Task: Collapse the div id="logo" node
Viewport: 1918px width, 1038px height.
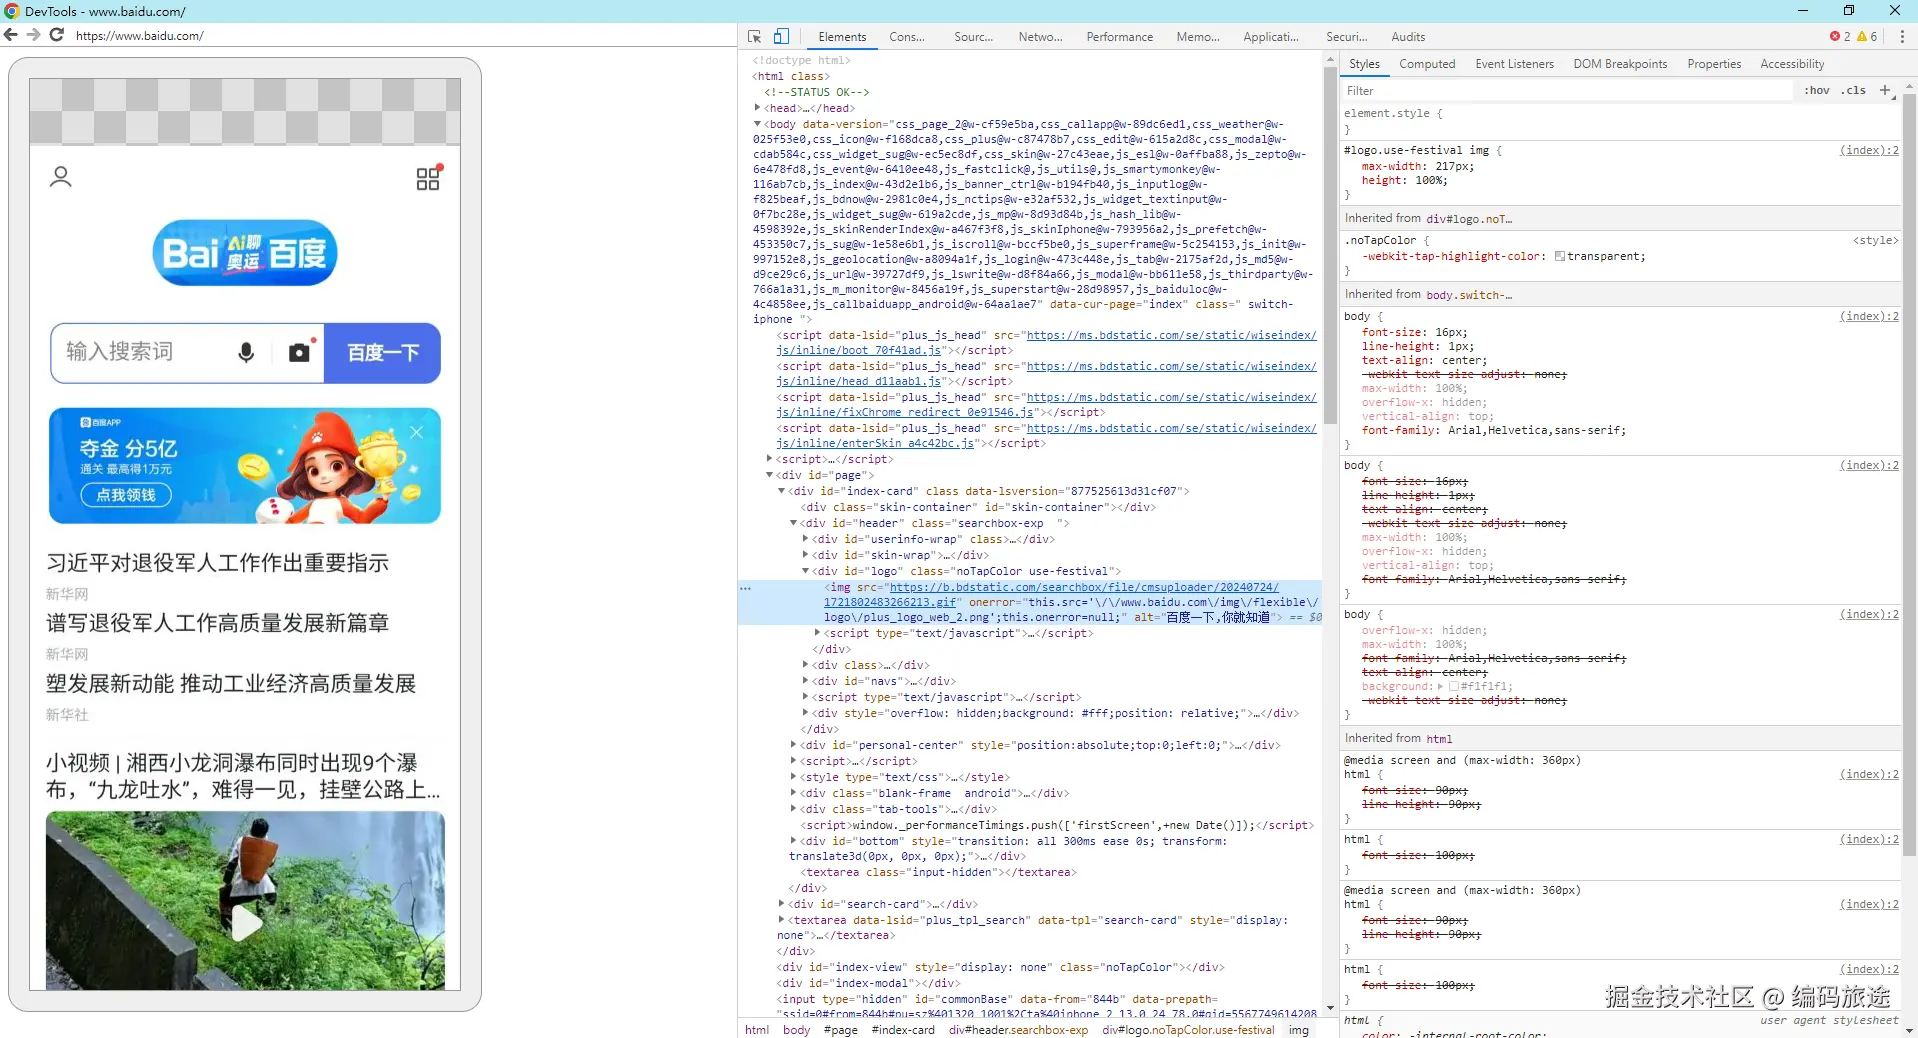Action: click(x=805, y=571)
